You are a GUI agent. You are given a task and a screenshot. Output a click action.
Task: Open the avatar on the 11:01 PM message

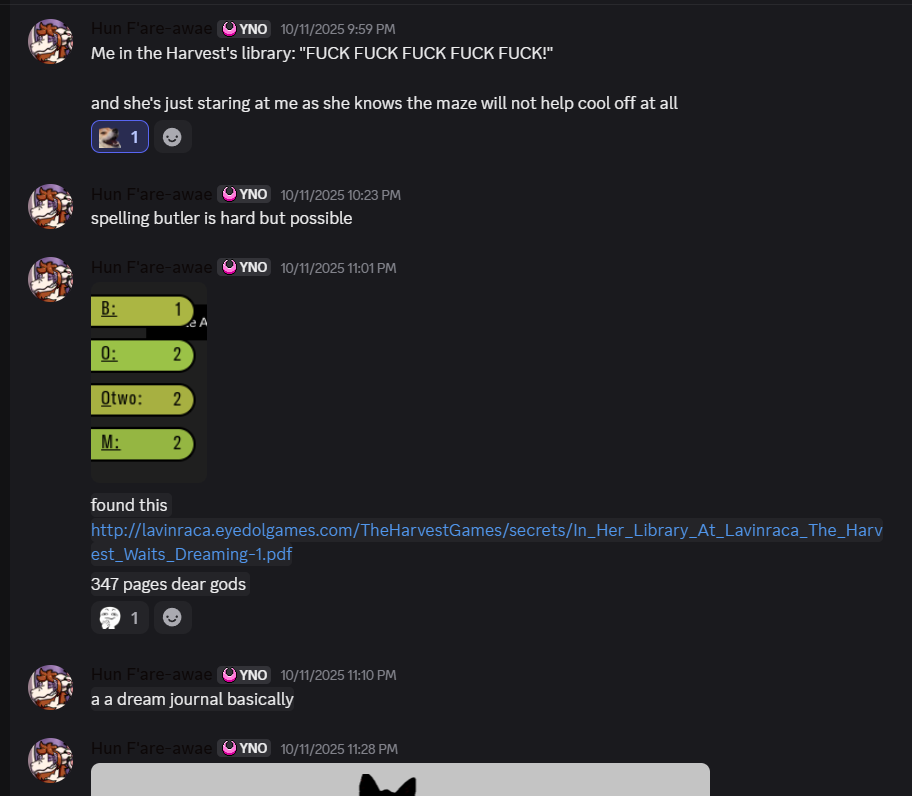click(x=51, y=280)
